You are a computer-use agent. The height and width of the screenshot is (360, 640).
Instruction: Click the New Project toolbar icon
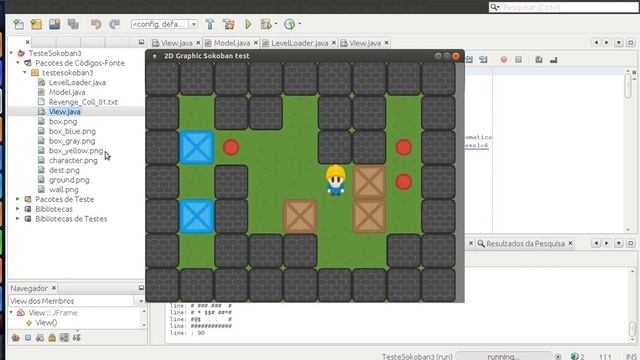[x=36, y=24]
